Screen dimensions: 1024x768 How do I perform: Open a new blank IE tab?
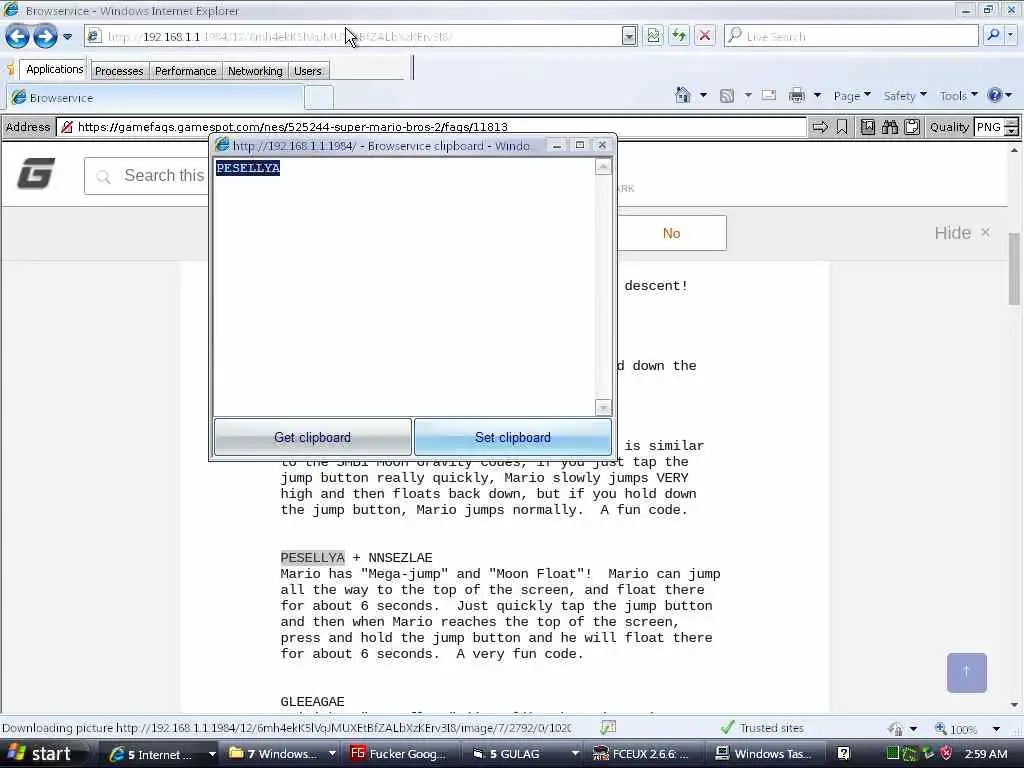[x=319, y=97]
